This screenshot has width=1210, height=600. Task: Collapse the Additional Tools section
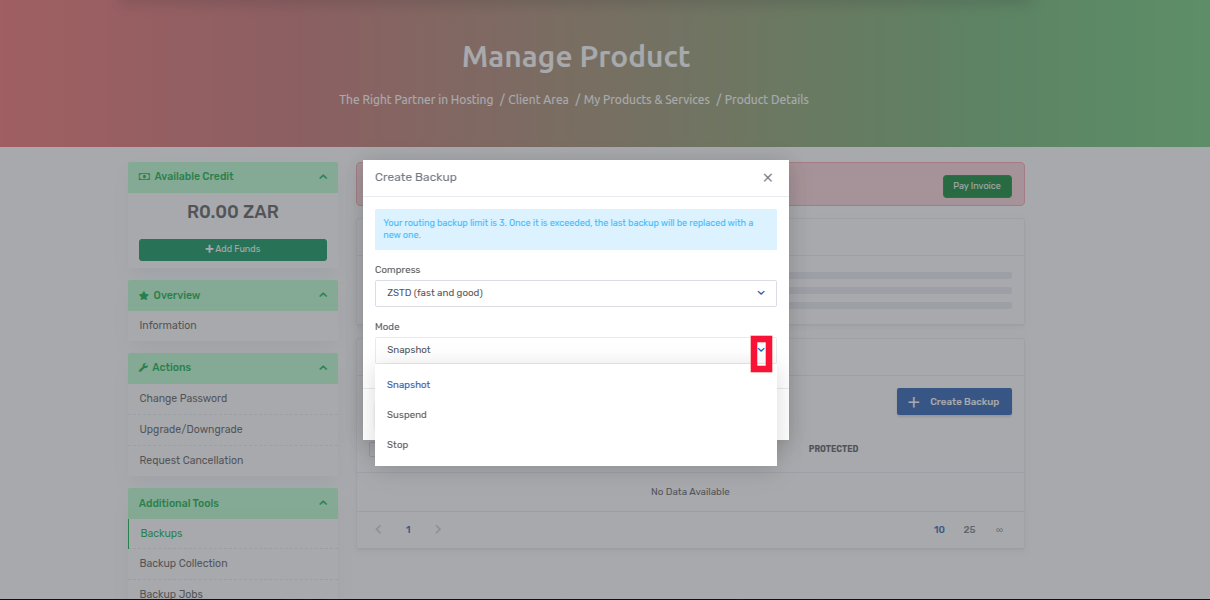coord(322,503)
